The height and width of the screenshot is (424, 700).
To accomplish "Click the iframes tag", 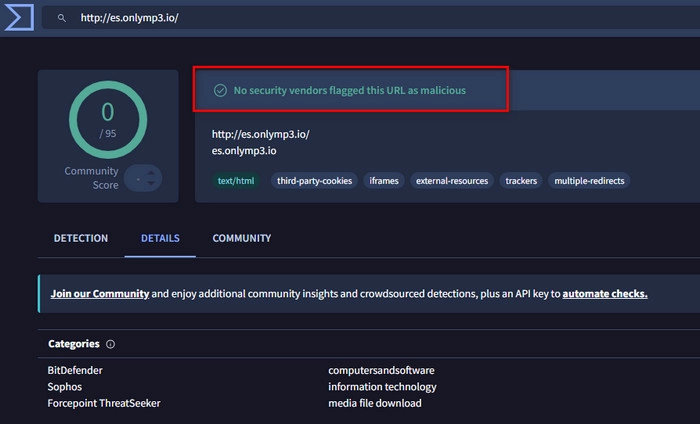I will click(384, 181).
